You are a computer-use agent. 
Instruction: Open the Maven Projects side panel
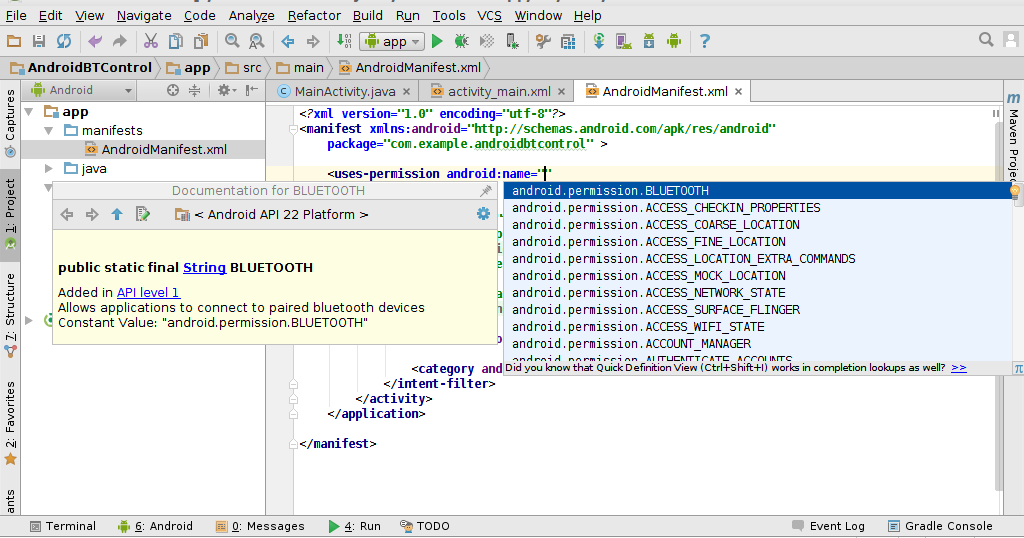pyautogui.click(x=1013, y=138)
